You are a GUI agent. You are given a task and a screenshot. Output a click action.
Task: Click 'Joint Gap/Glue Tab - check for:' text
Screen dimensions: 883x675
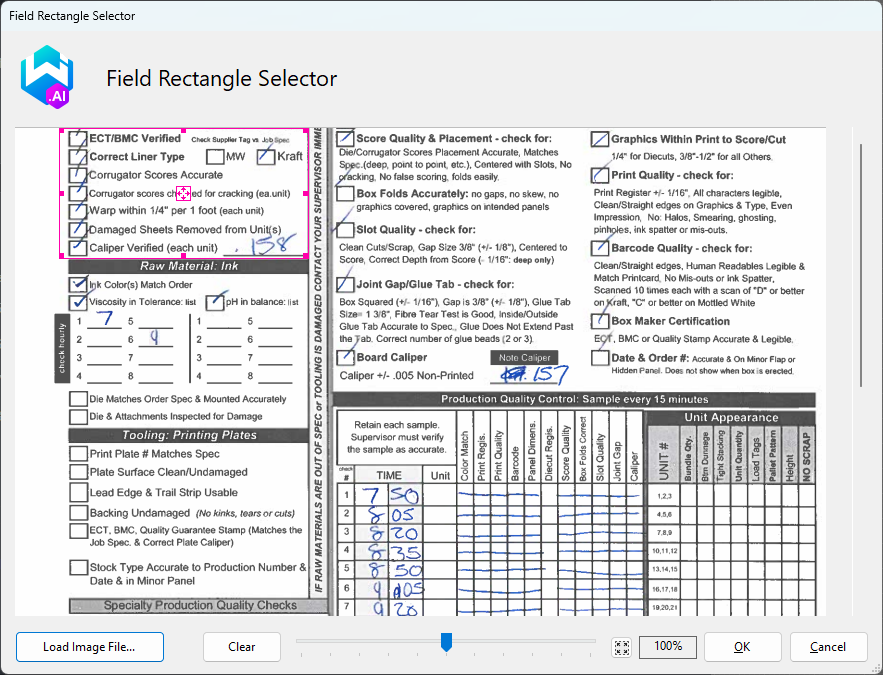coord(435,284)
